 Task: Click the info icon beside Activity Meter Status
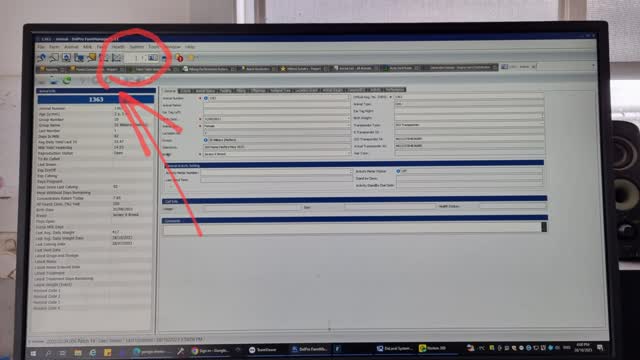tap(398, 171)
